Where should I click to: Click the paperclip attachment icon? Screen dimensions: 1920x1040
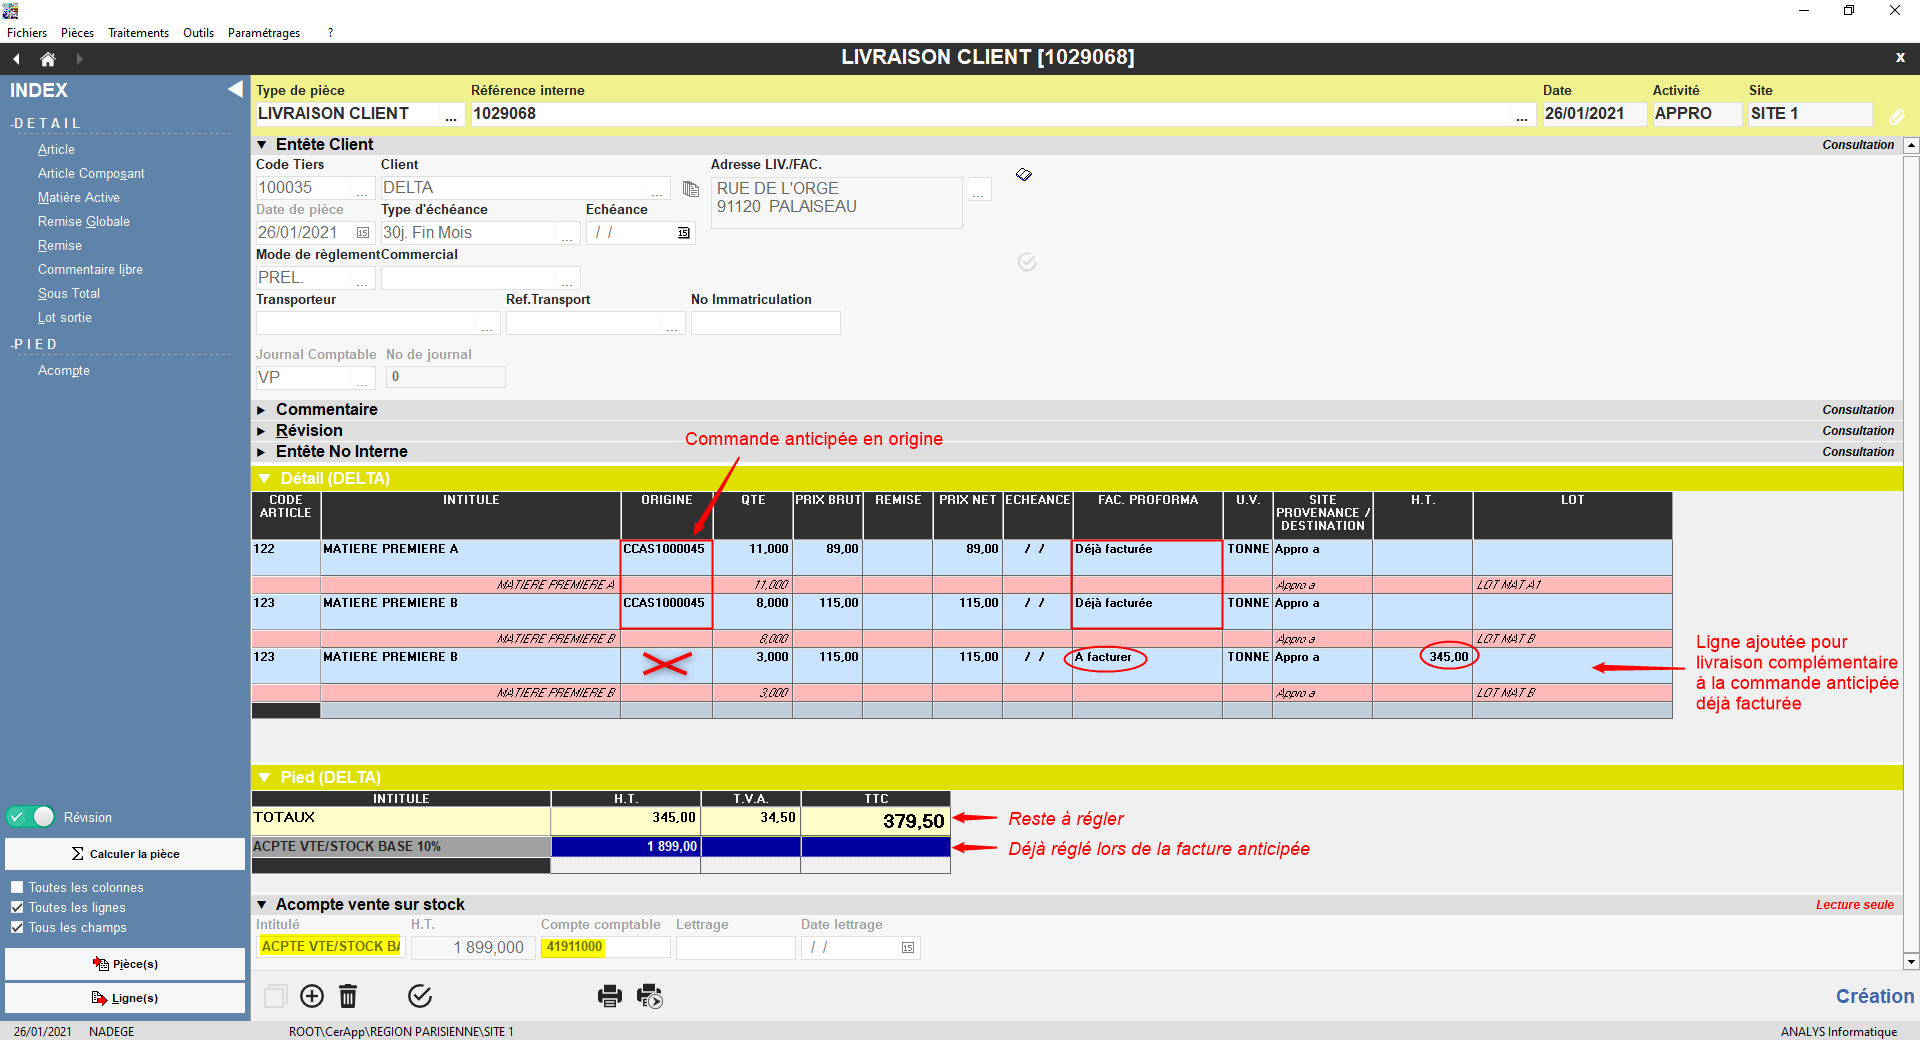[1896, 116]
